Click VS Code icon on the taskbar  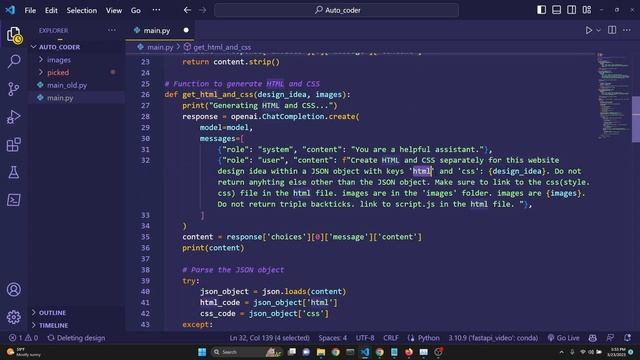pos(365,352)
